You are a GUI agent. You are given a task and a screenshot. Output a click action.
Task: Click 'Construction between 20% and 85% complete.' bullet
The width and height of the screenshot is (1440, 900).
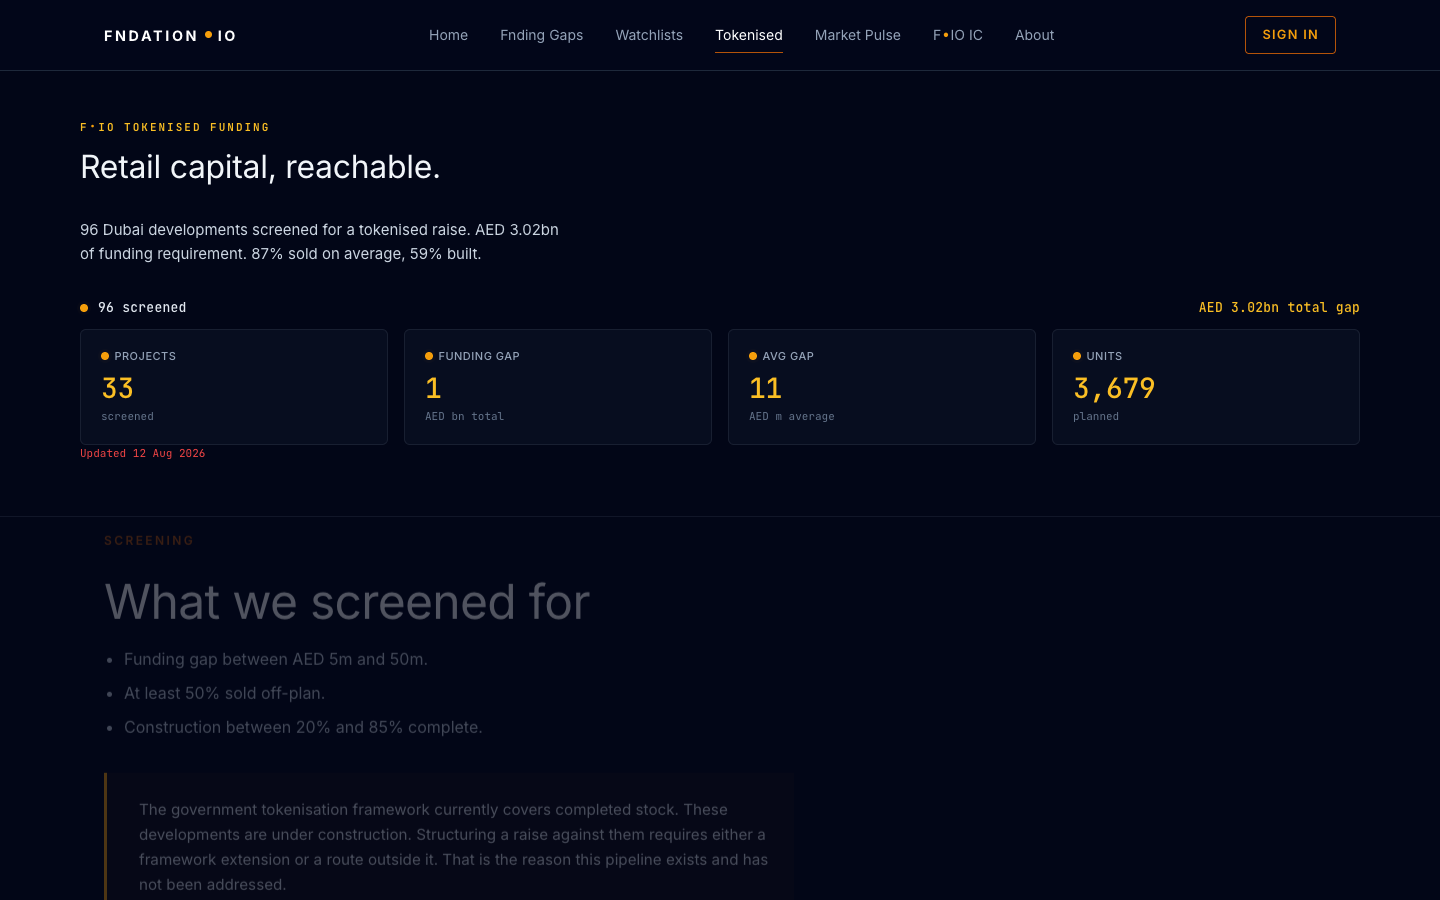point(303,727)
